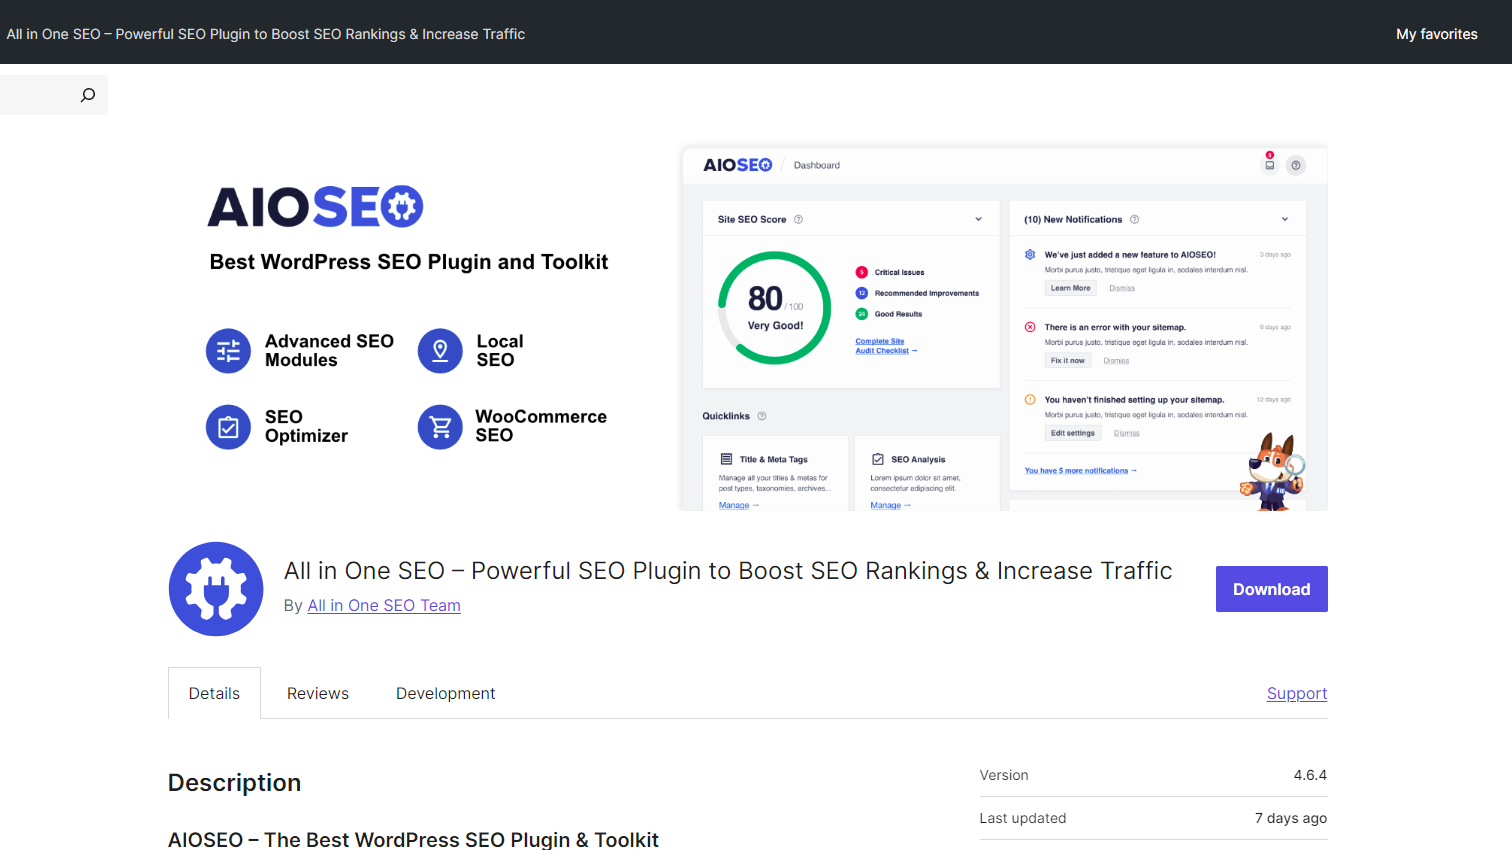Open the All in One SEO Team link
The height and width of the screenshot is (850, 1512).
click(384, 605)
